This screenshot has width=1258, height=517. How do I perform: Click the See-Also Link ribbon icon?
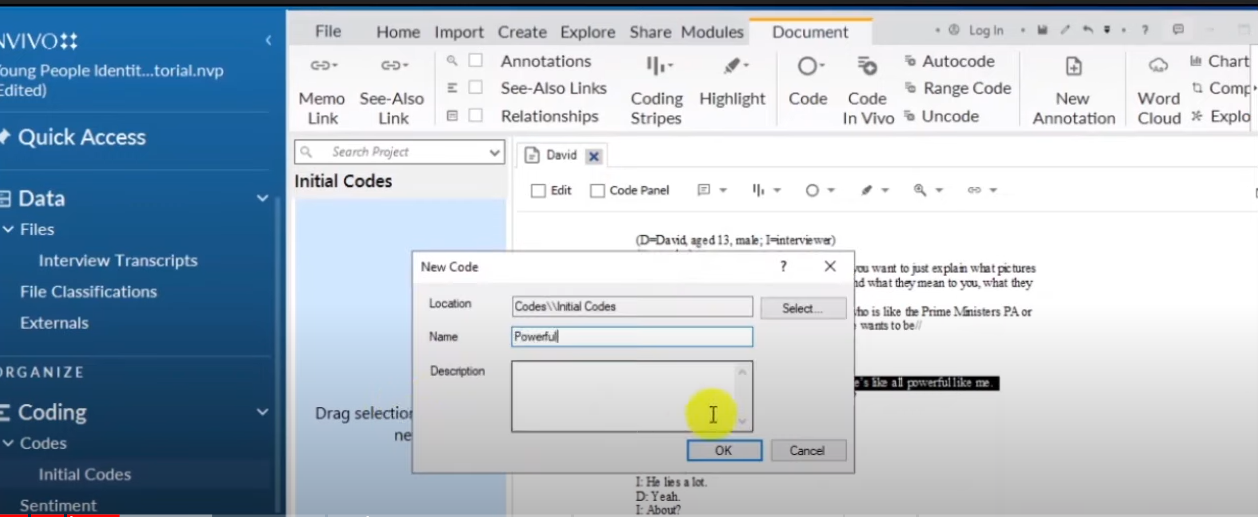(392, 67)
